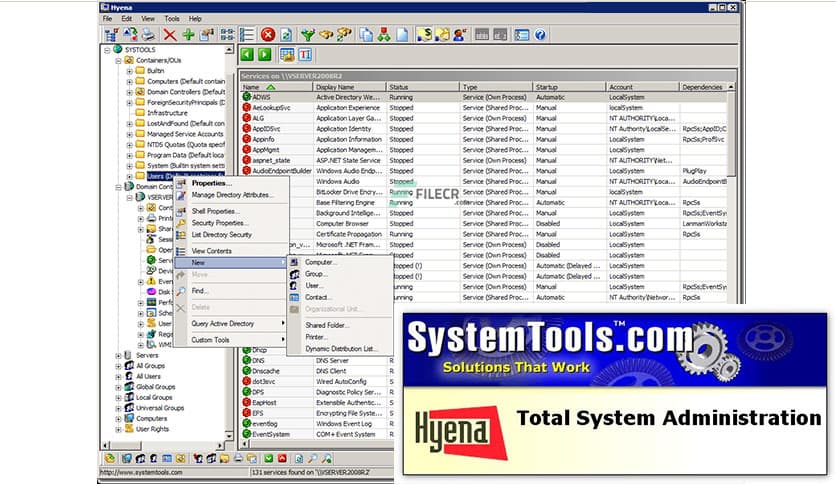Collapse the SYSTOOLS root tree node
Image resolution: width=836 pixels, height=484 pixels.
point(107,50)
